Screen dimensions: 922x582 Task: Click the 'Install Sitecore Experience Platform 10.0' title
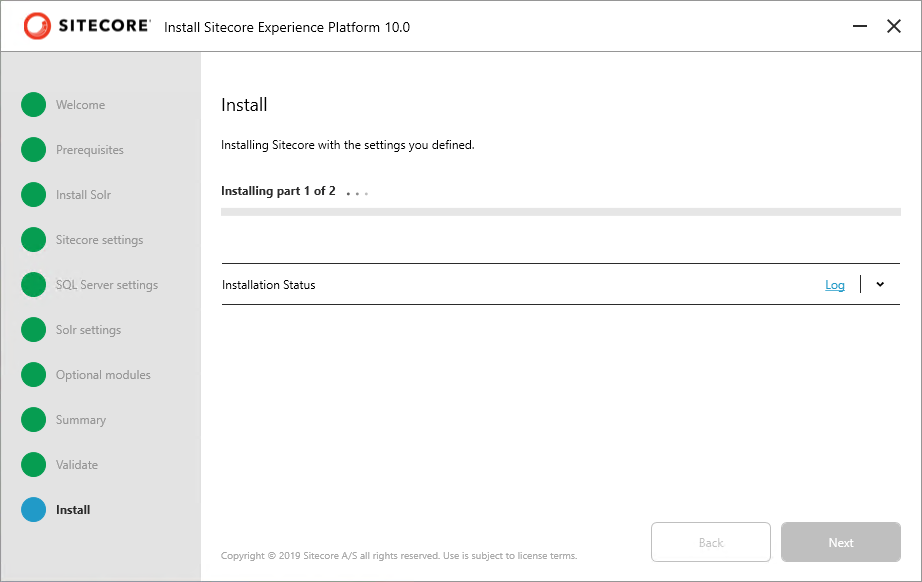(x=287, y=28)
